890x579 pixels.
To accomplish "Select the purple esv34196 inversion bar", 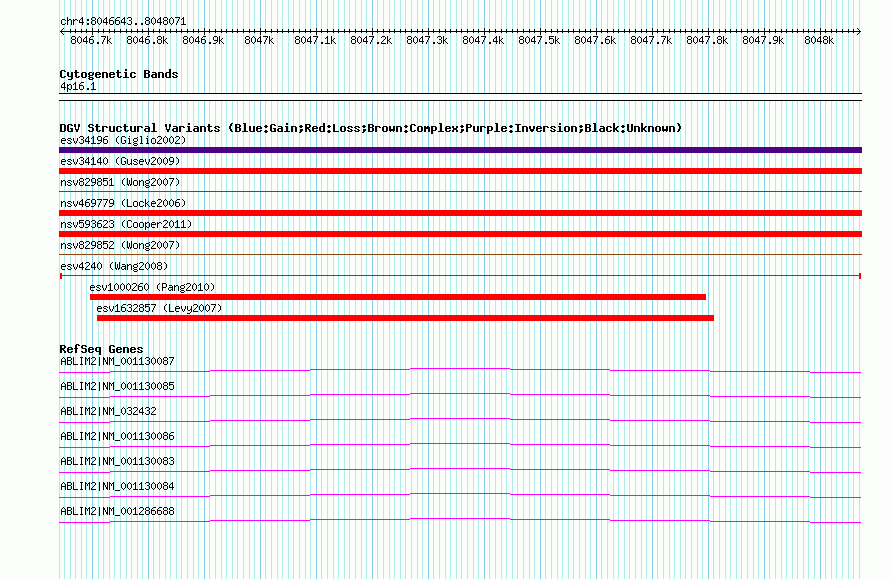I will pyautogui.click(x=460, y=150).
